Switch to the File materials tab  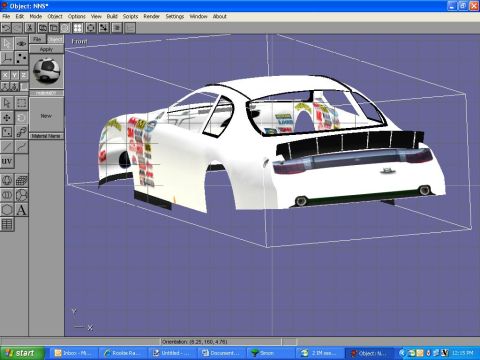point(37,39)
